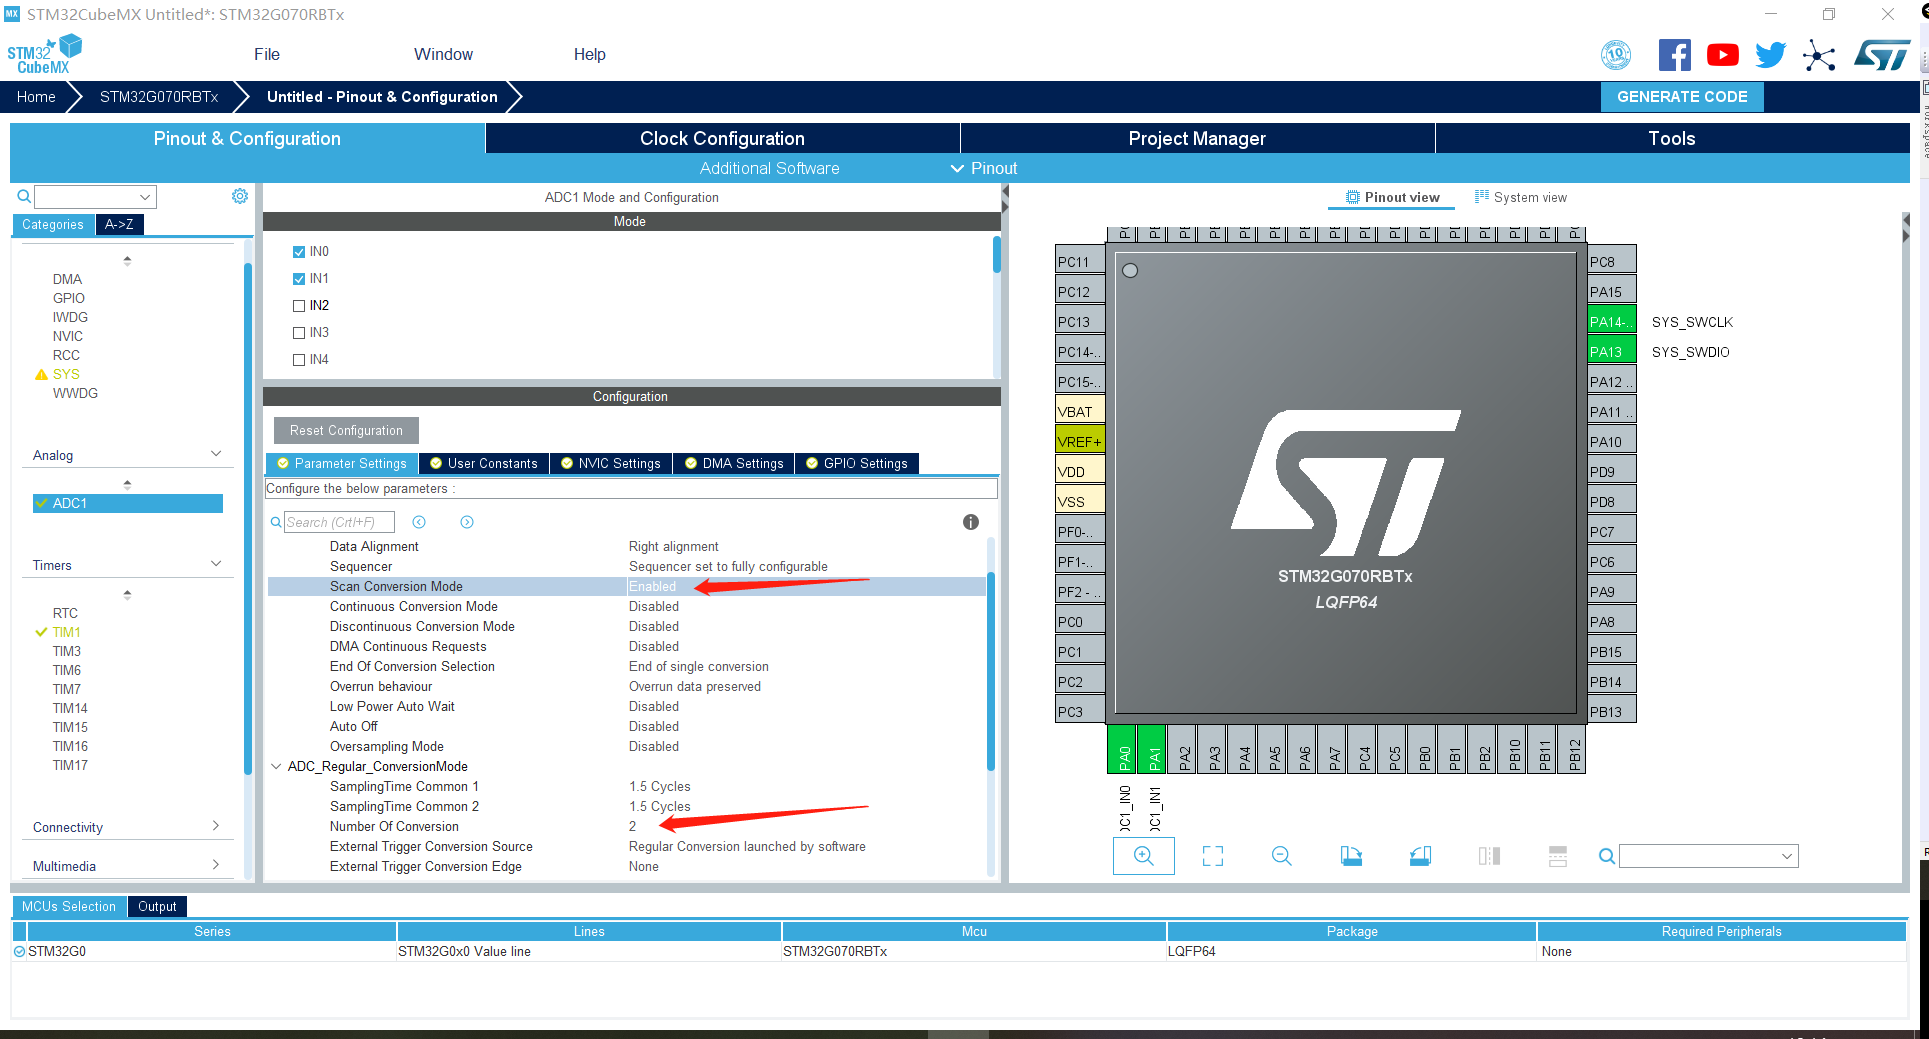This screenshot has width=1929, height=1039.
Task: Open the Window menu
Action: coord(443,54)
